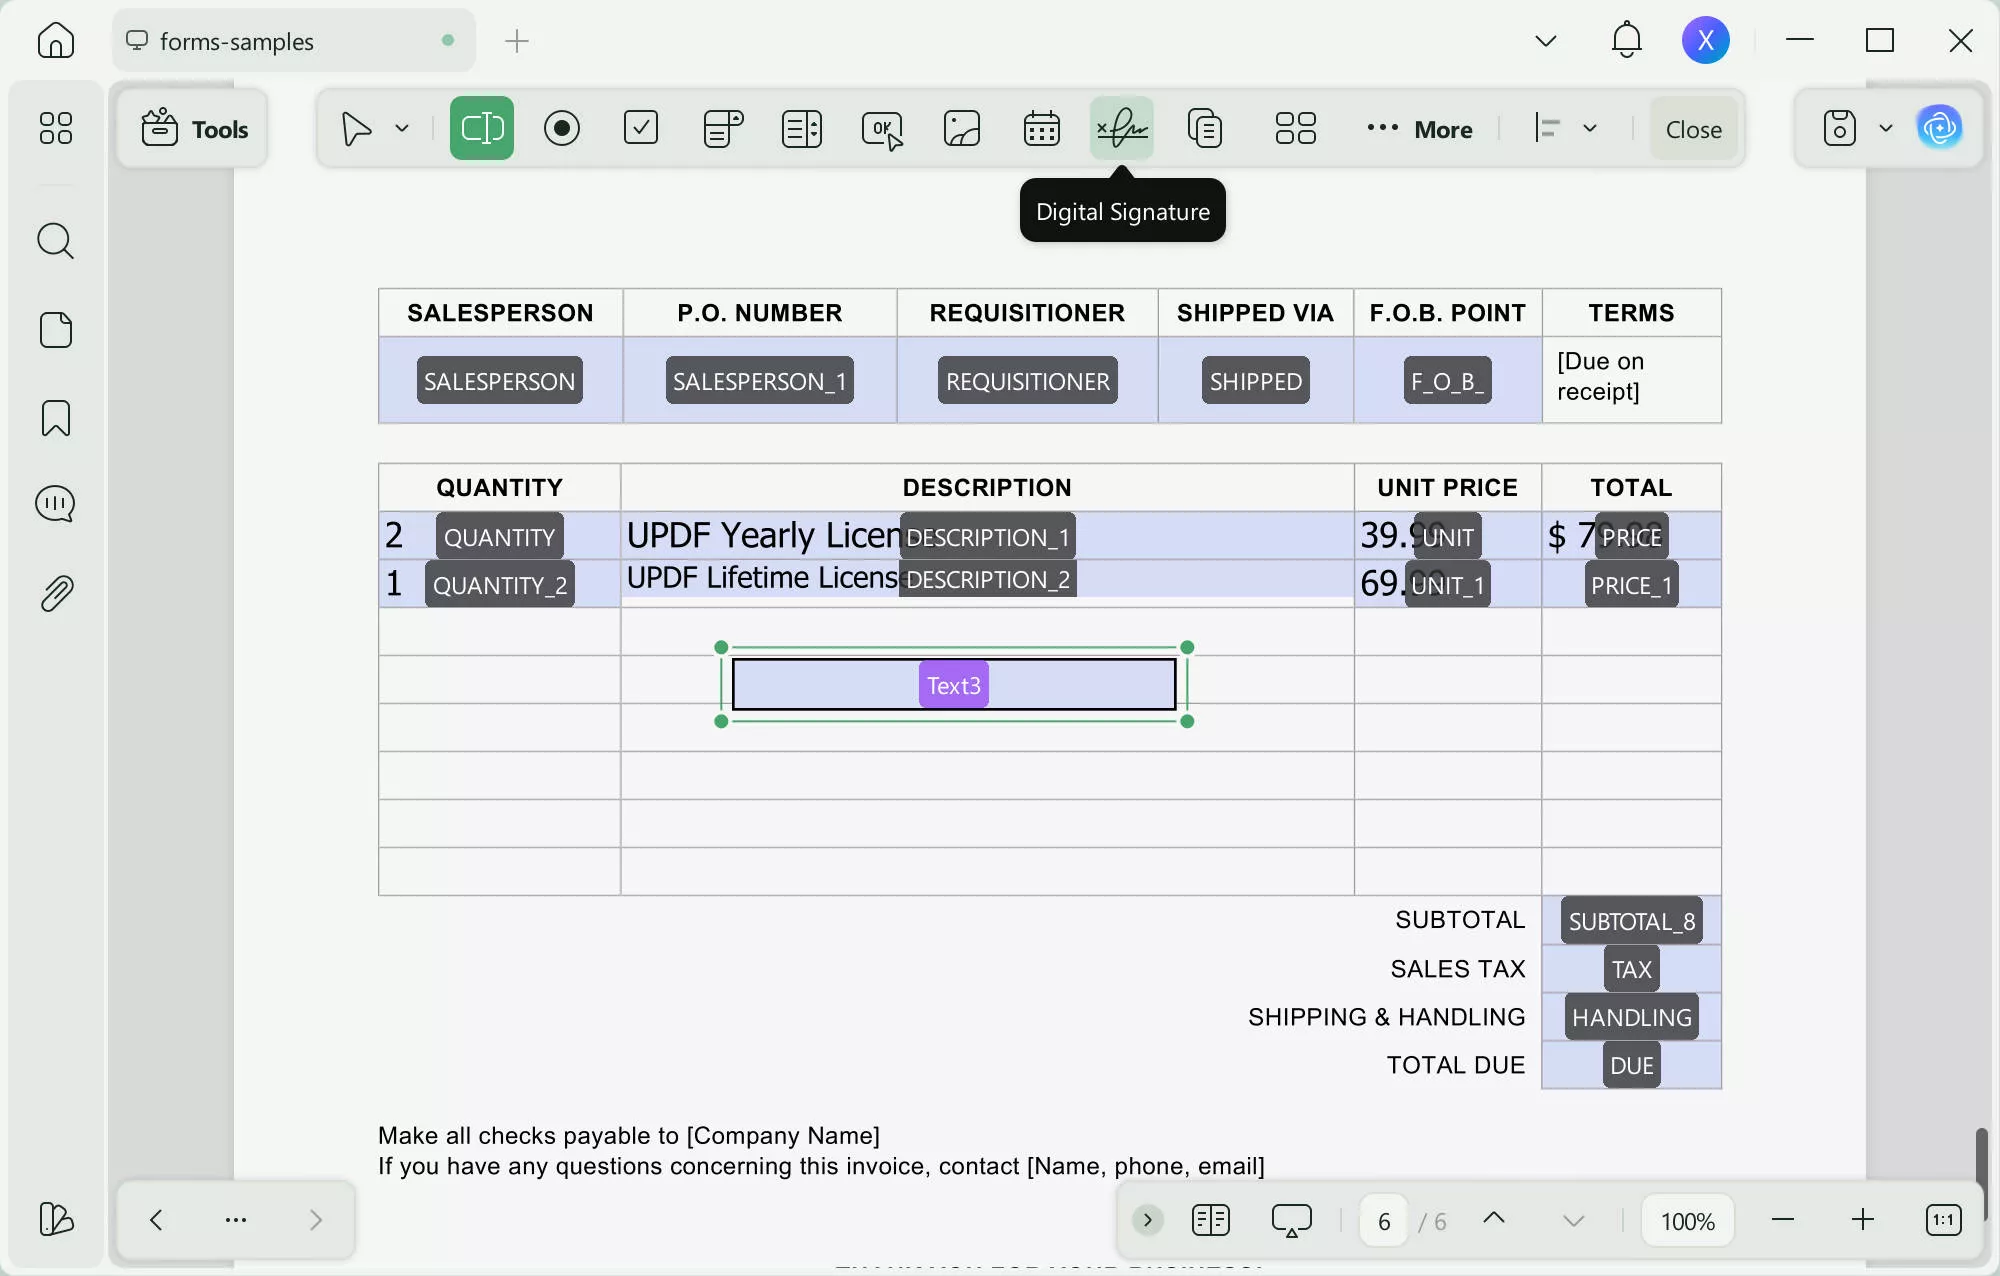Select the Radio Button form tool
Screen dimensions: 2000x1276
pyautogui.click(x=562, y=128)
